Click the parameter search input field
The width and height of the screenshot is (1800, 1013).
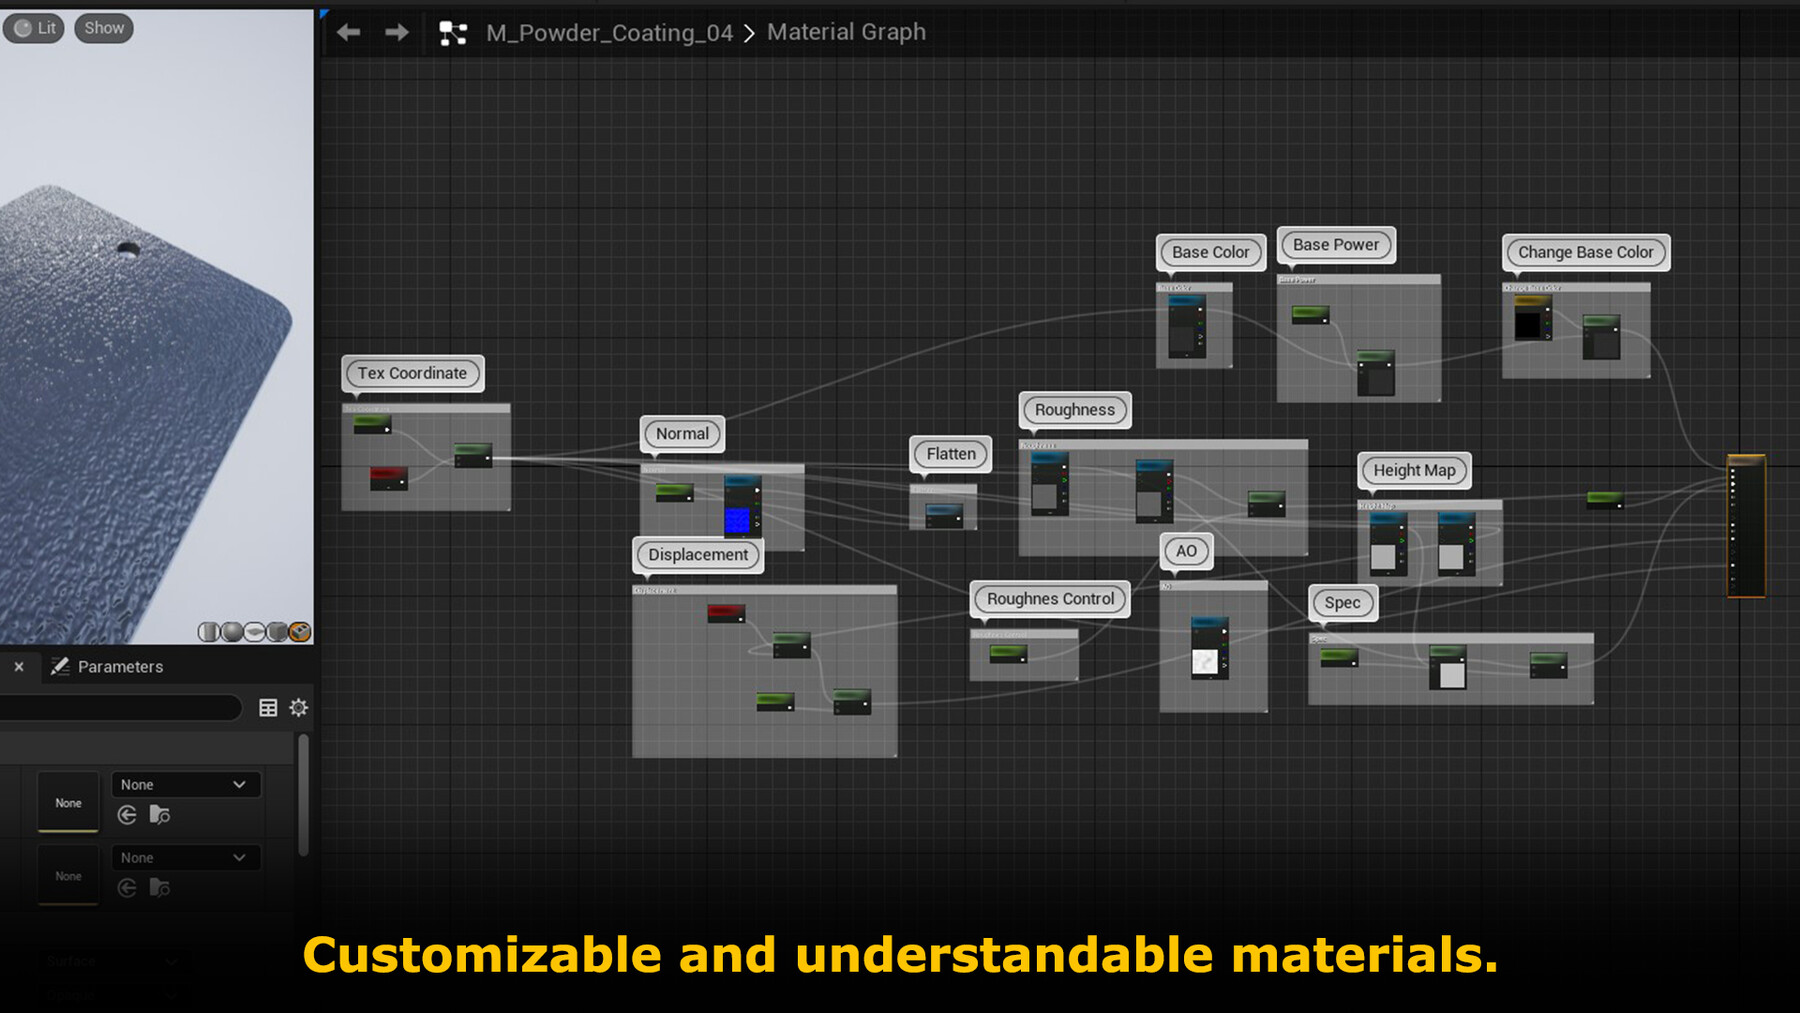pyautogui.click(x=120, y=708)
